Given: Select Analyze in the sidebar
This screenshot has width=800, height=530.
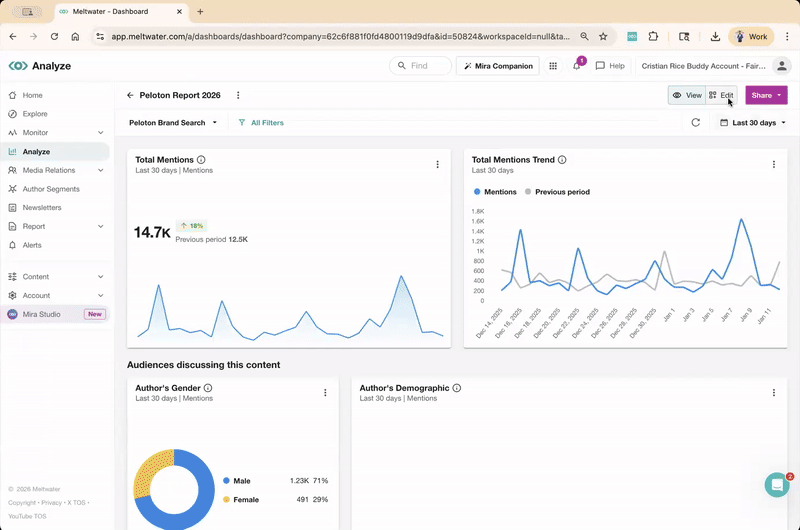Looking at the screenshot, I should click(x=55, y=152).
